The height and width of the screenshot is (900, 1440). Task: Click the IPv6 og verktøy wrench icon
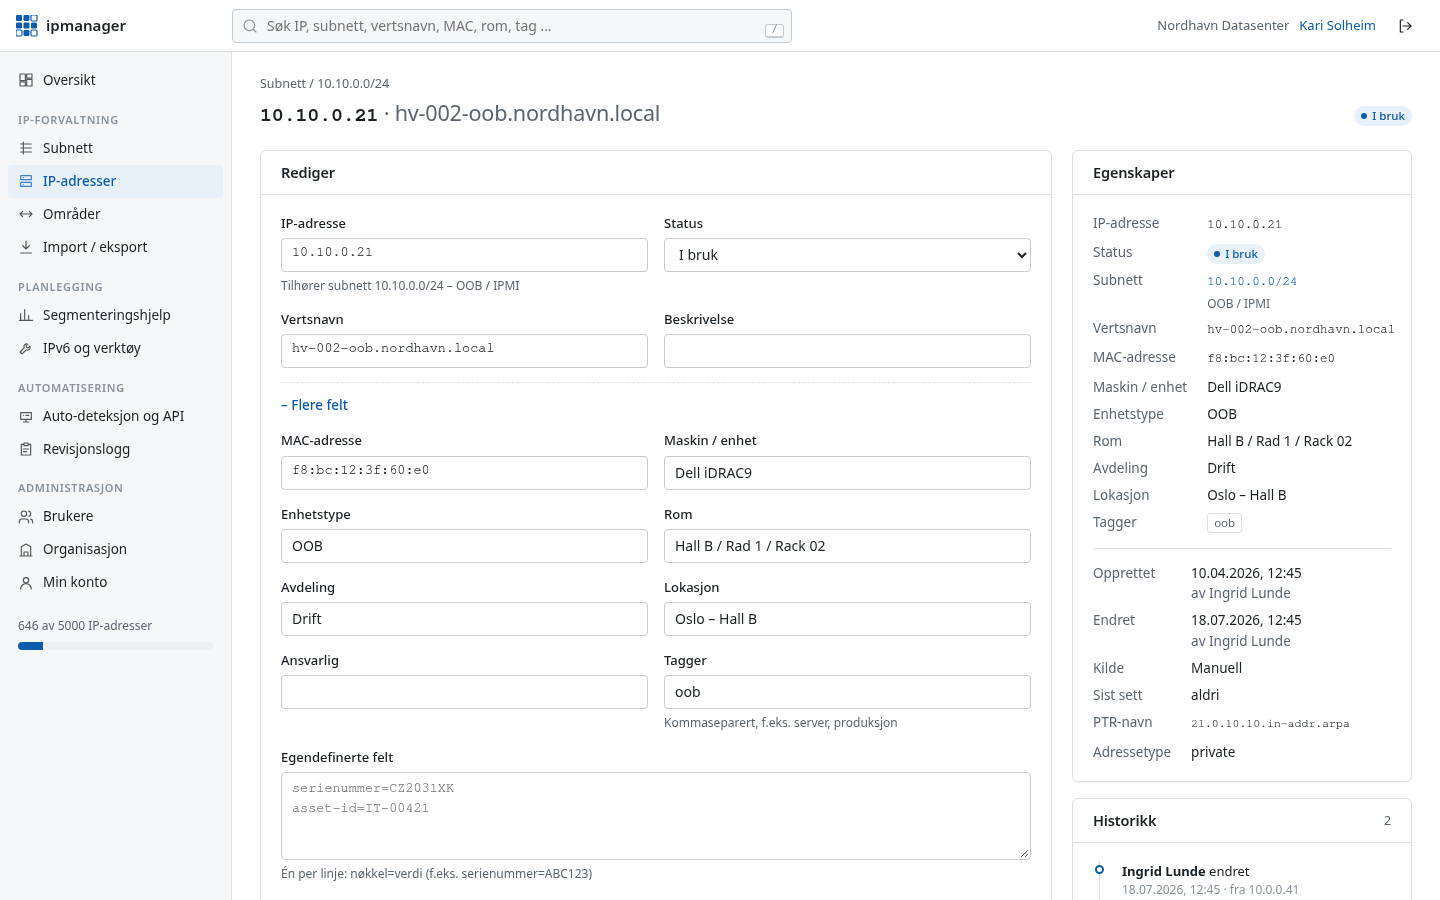click(x=26, y=348)
